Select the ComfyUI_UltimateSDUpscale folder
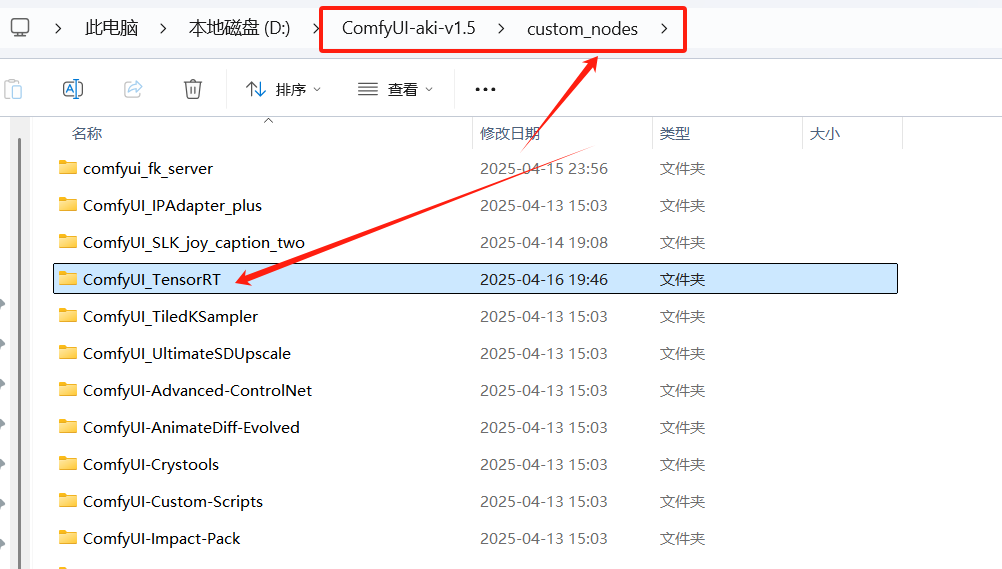This screenshot has width=1002, height=569. click(x=475, y=354)
